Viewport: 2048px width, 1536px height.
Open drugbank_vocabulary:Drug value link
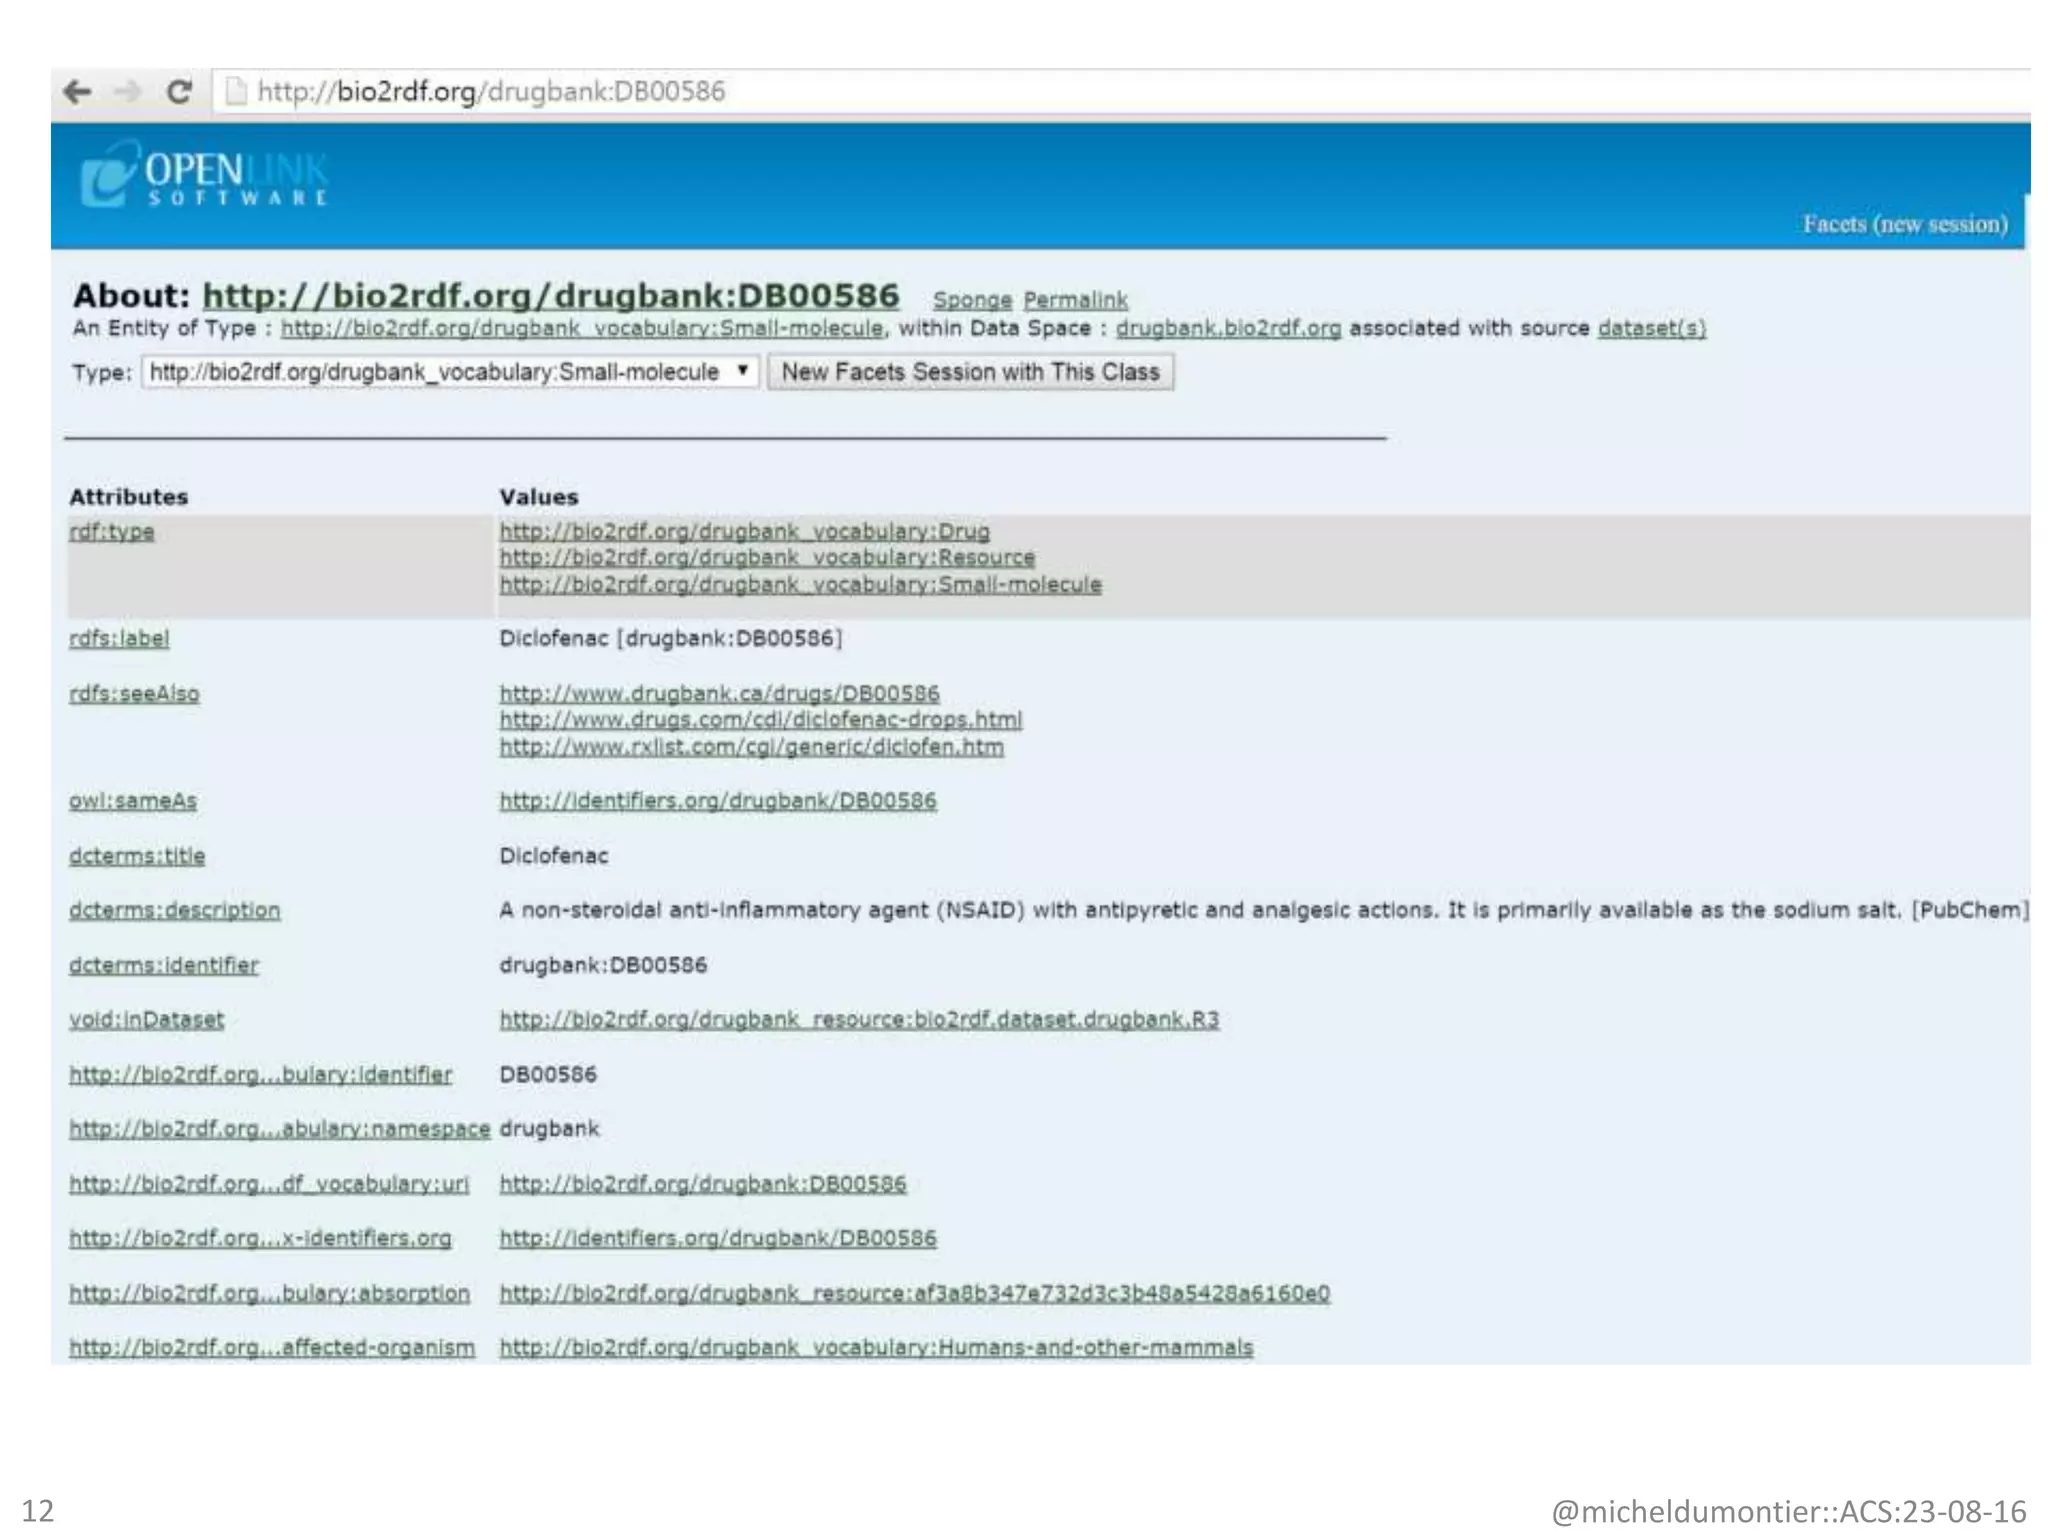pos(744,531)
